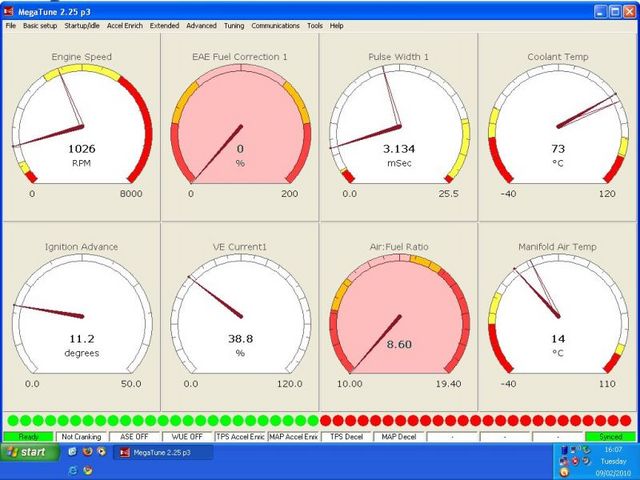This screenshot has height=480, width=640.
Task: Expand the Accel Enrich menu
Action: (x=128, y=25)
